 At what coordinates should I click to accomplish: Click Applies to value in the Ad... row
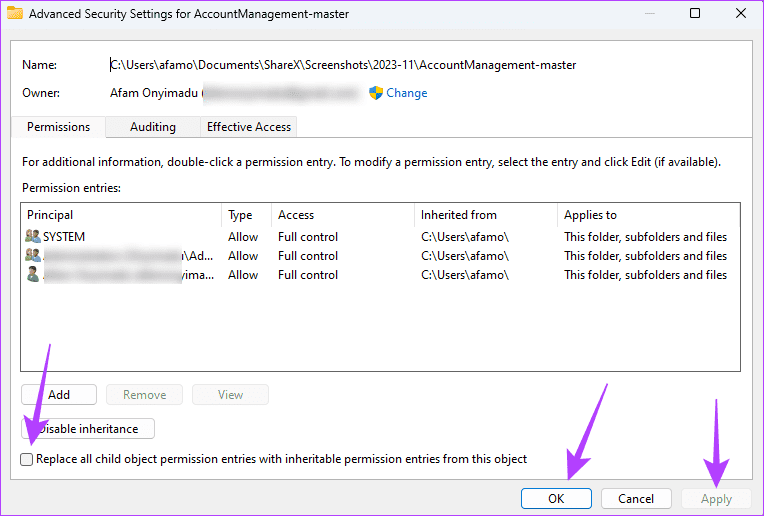646,256
